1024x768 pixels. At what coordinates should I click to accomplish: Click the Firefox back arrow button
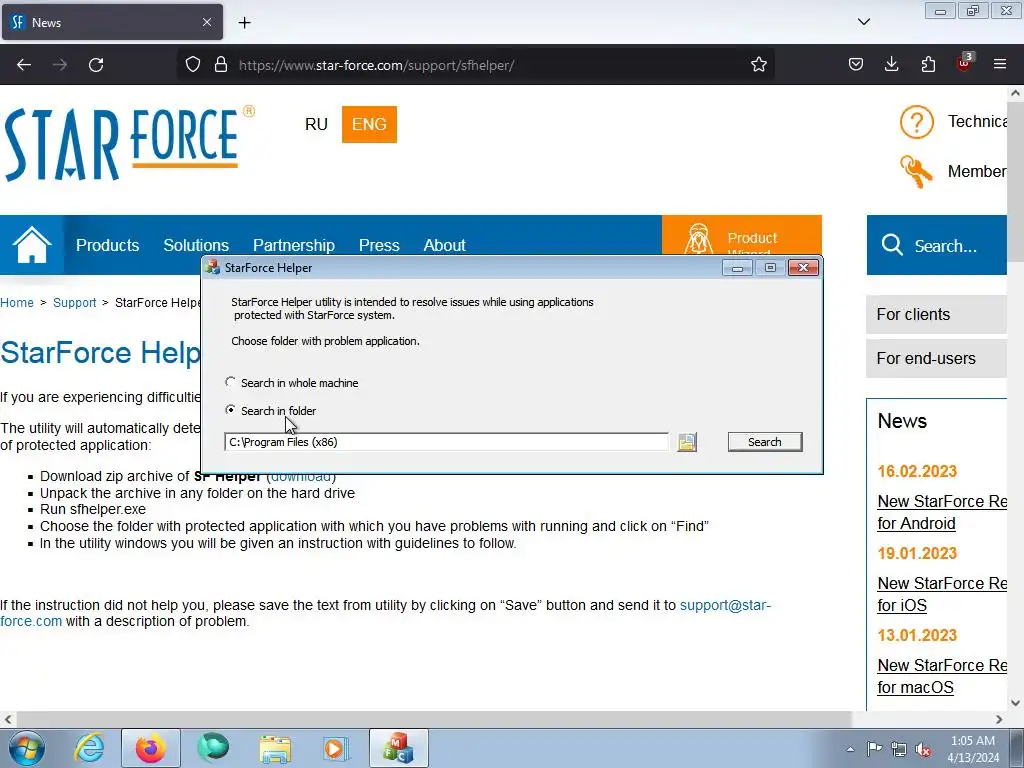click(24, 65)
